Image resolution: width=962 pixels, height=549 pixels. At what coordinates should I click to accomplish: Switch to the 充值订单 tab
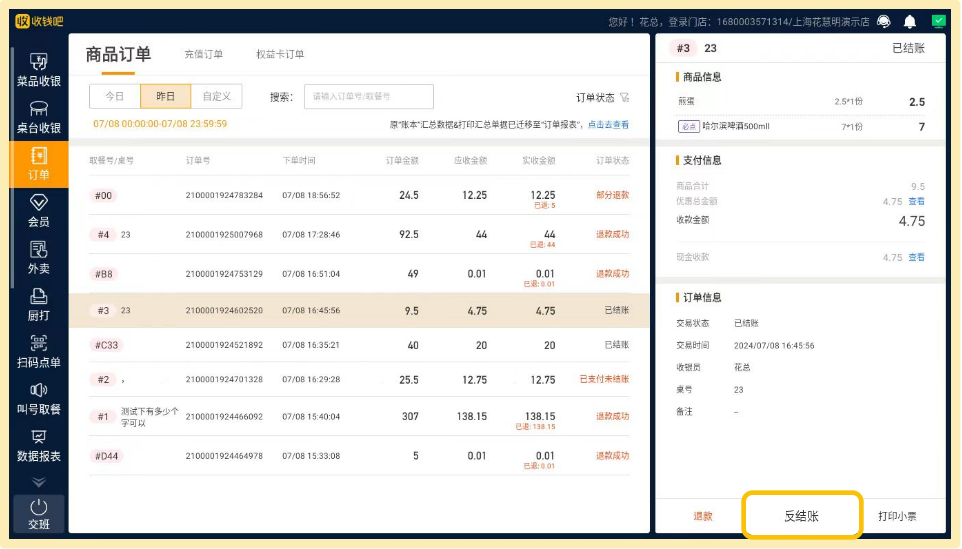coord(204,54)
